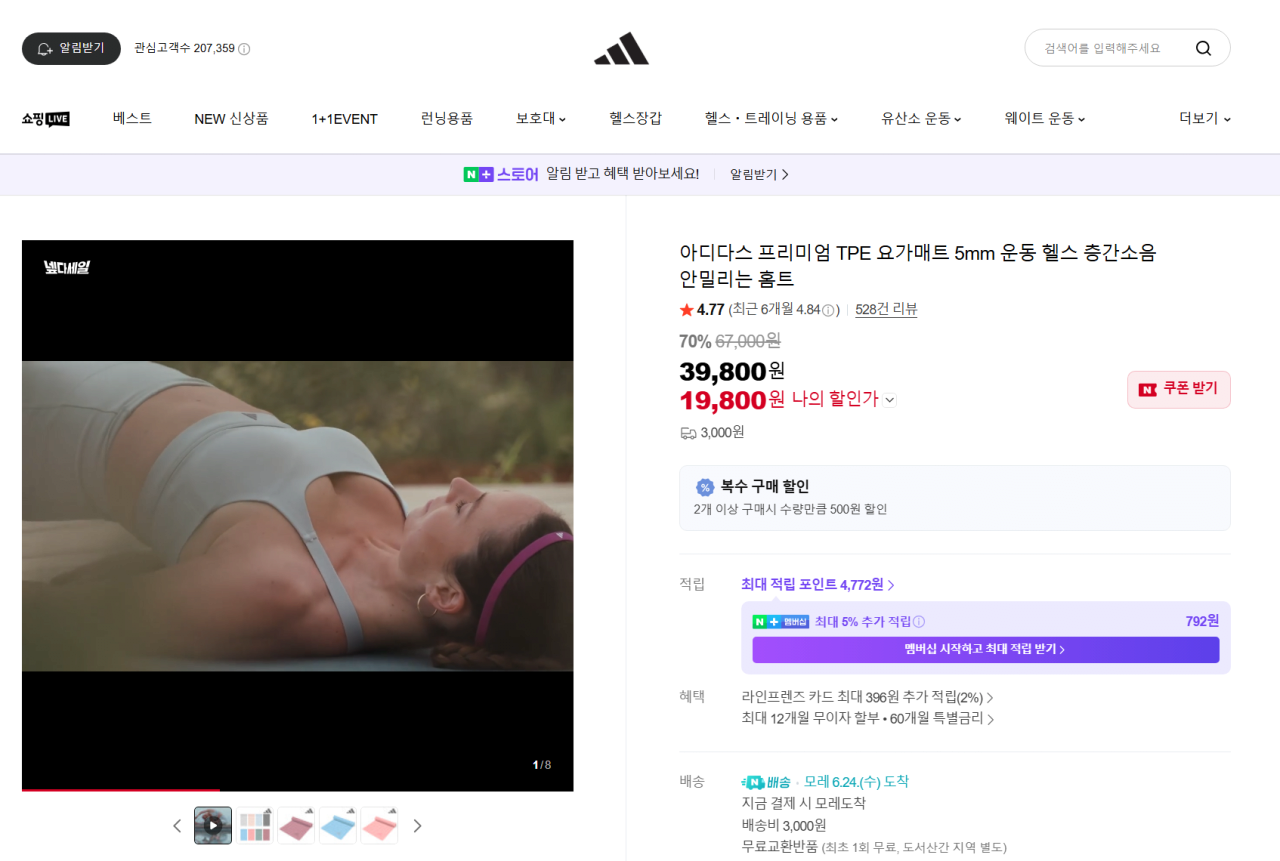Open 쇼핑 LIVE icon in navigation
This screenshot has width=1280, height=861.
[46, 119]
